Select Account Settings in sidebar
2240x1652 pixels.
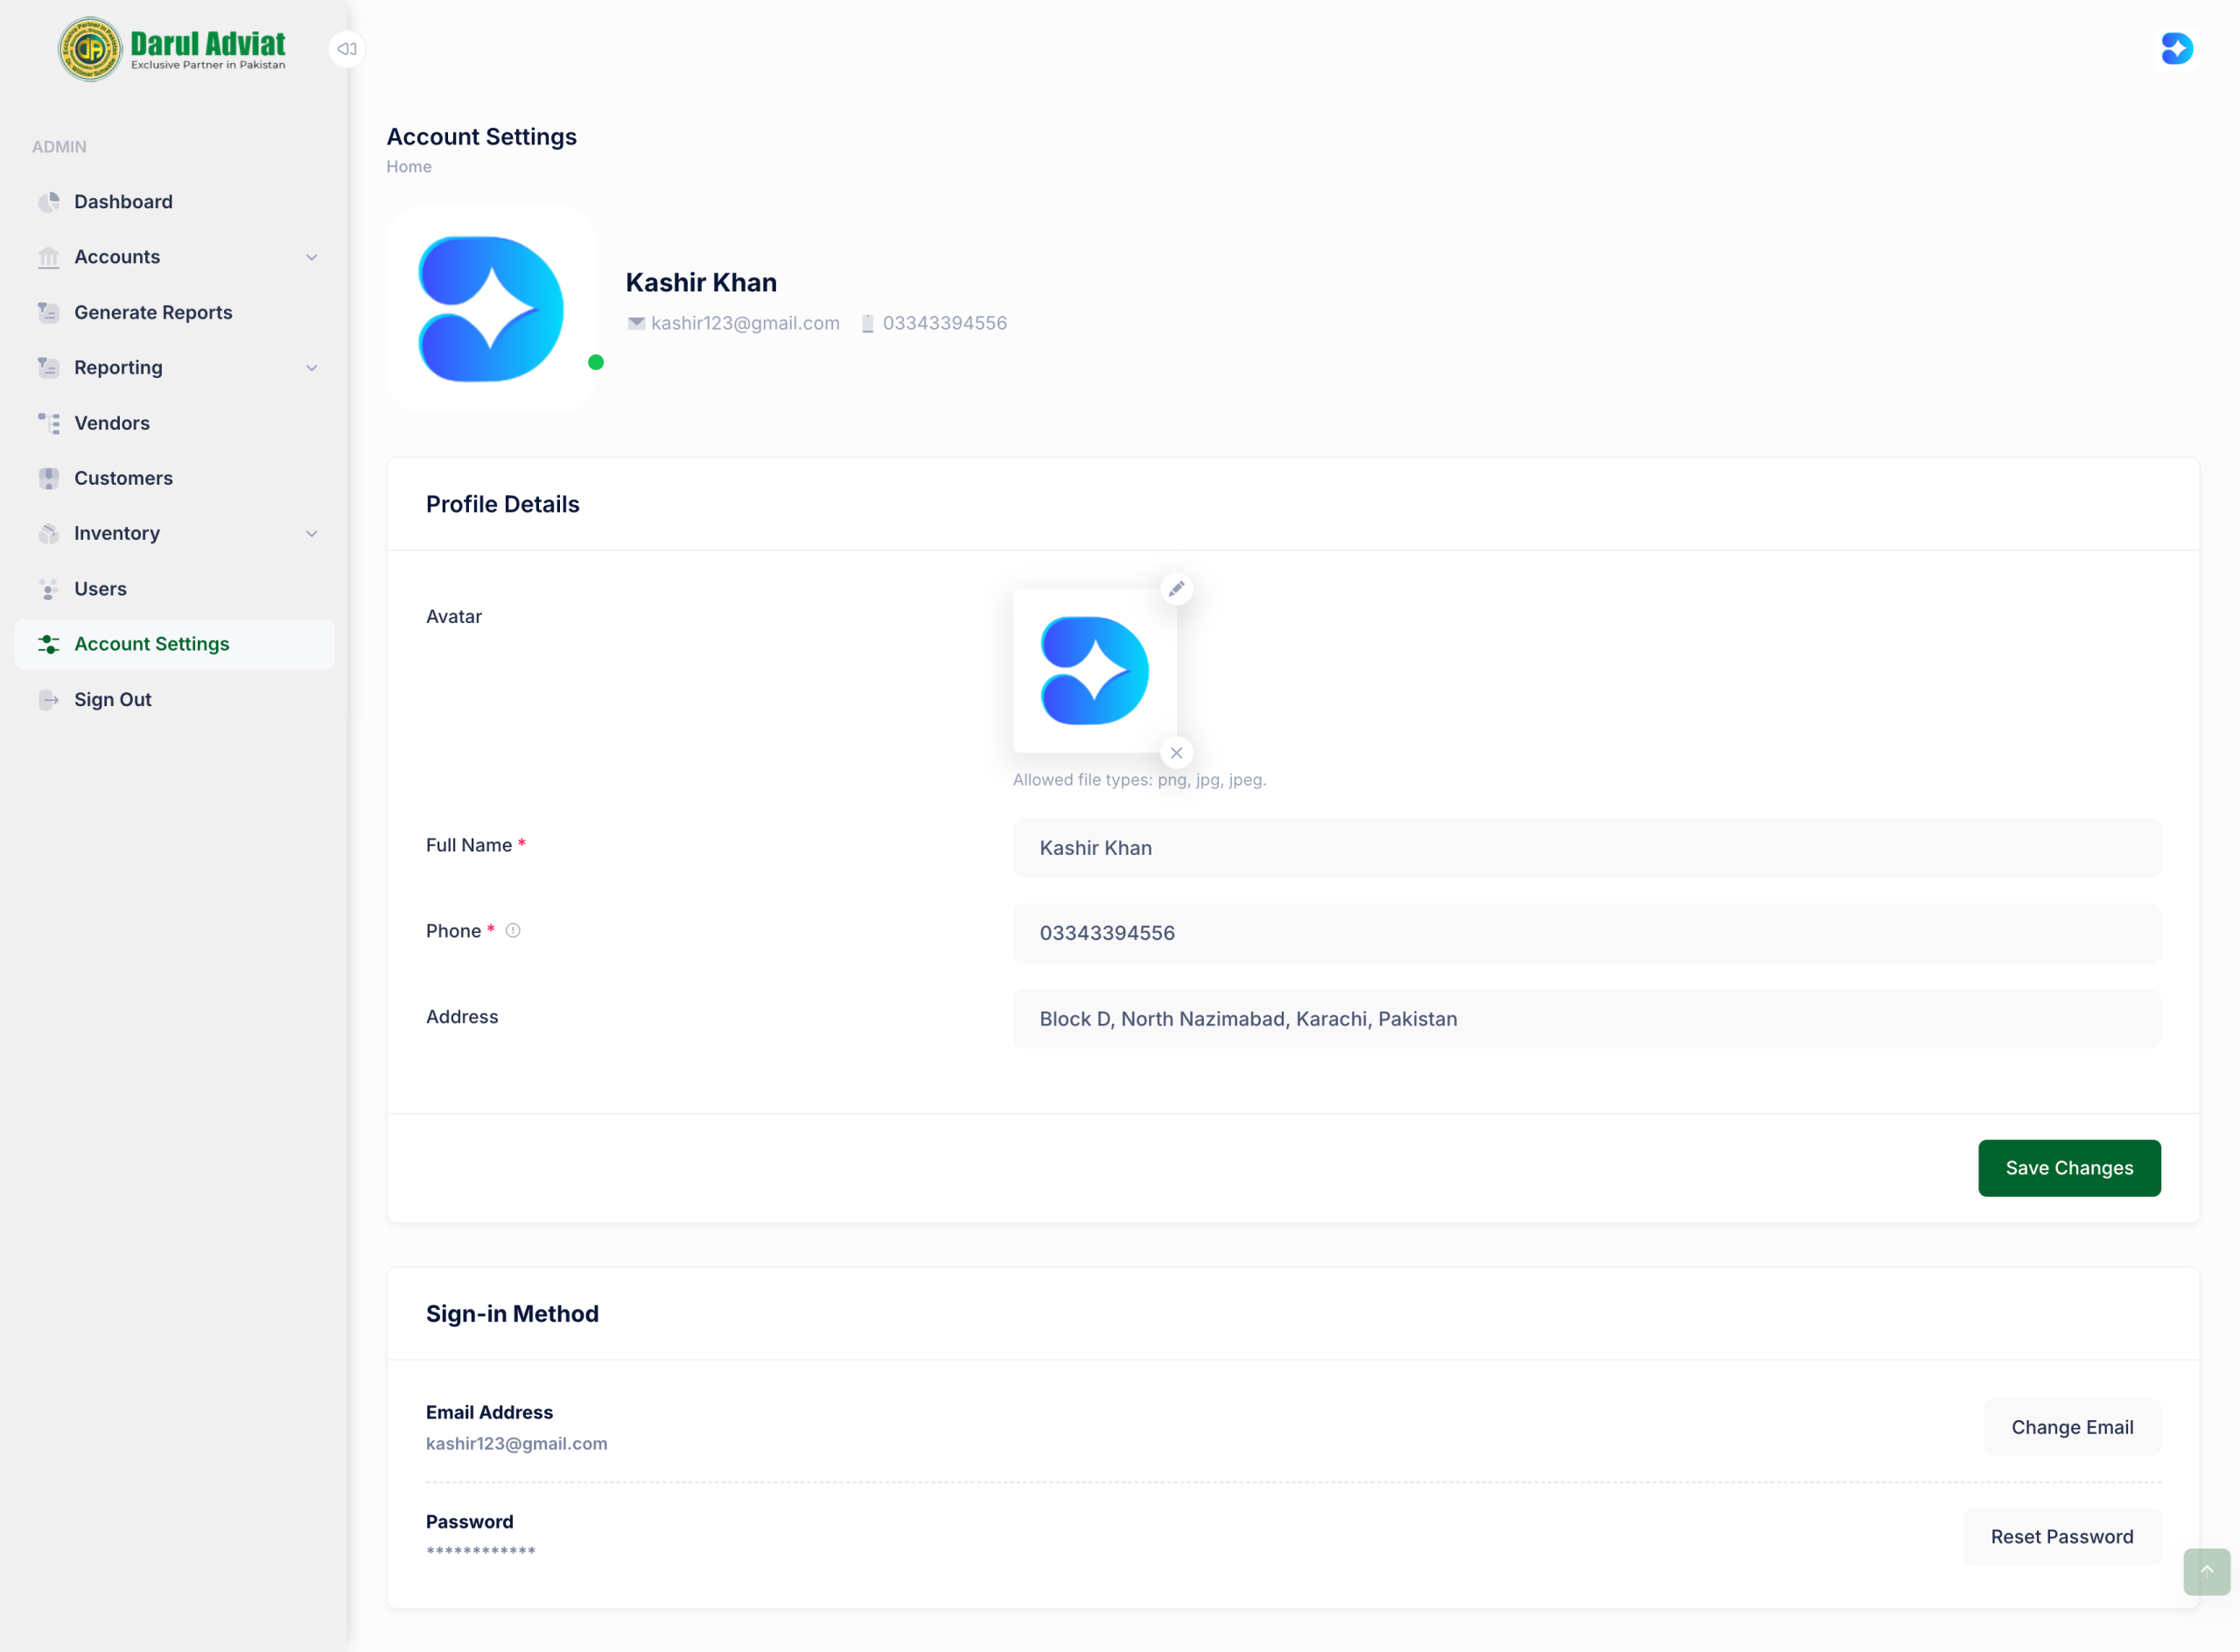pos(174,644)
